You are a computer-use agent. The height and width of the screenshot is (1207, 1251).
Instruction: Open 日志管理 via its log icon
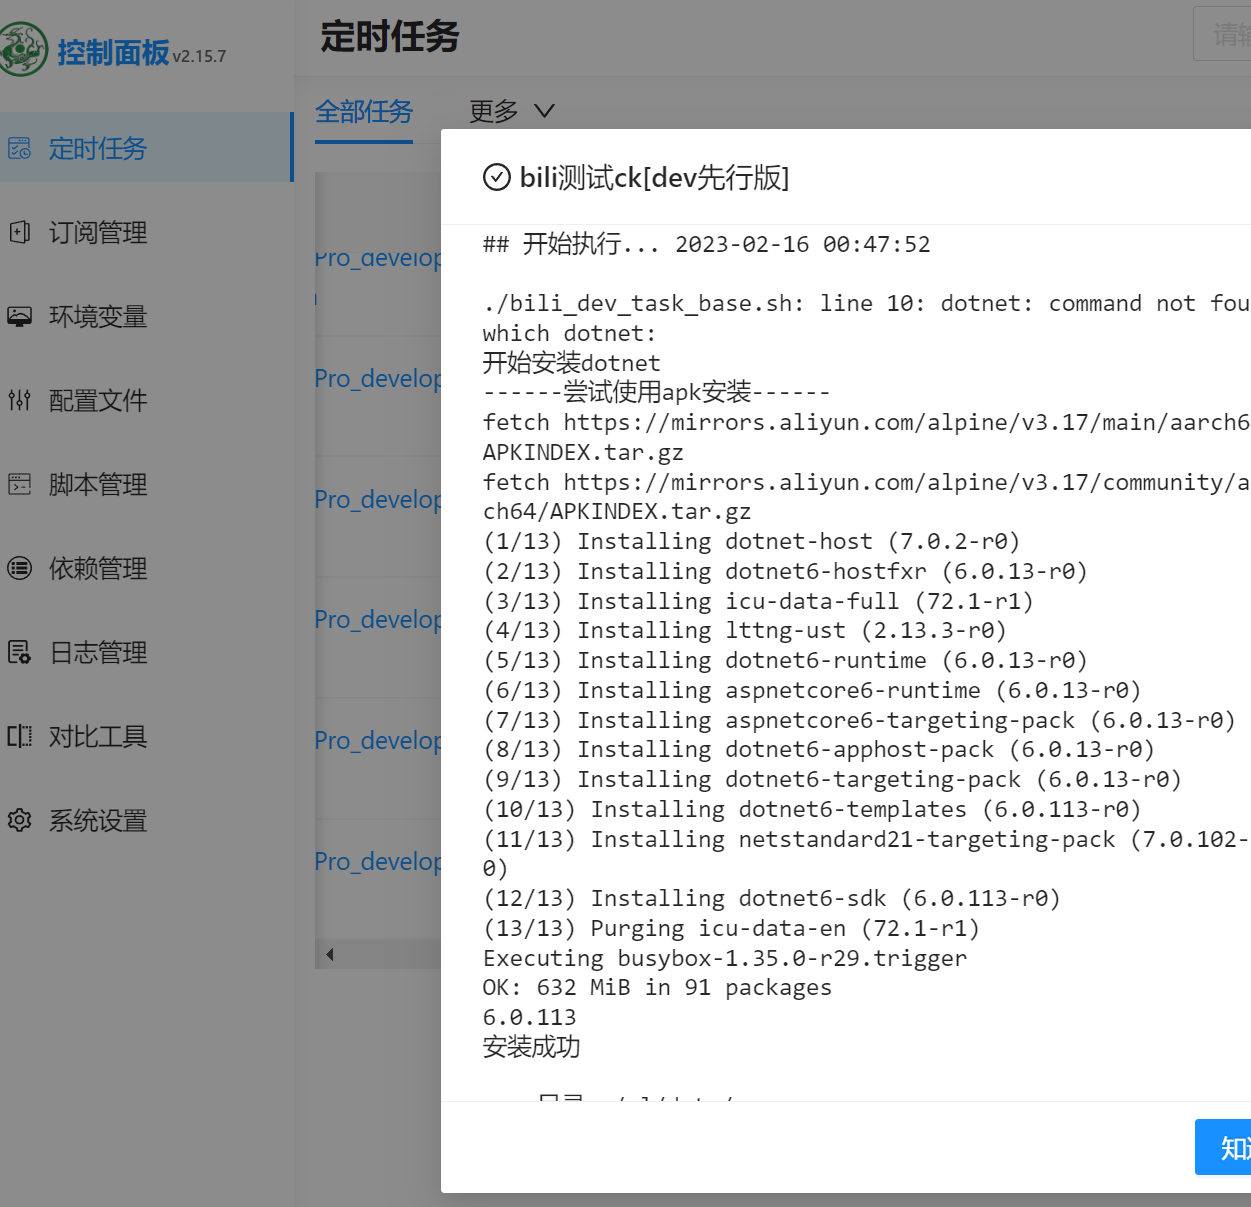point(20,652)
